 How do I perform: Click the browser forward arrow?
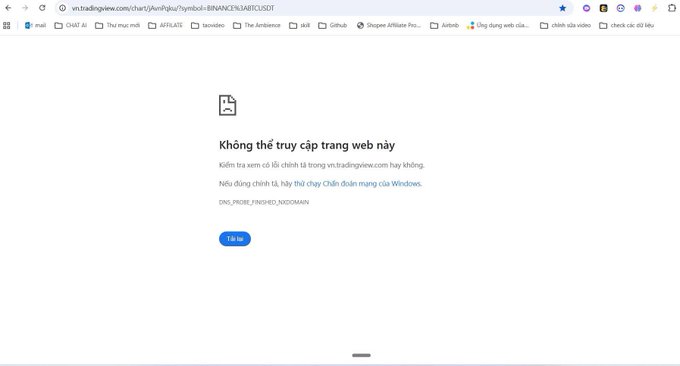[x=25, y=8]
